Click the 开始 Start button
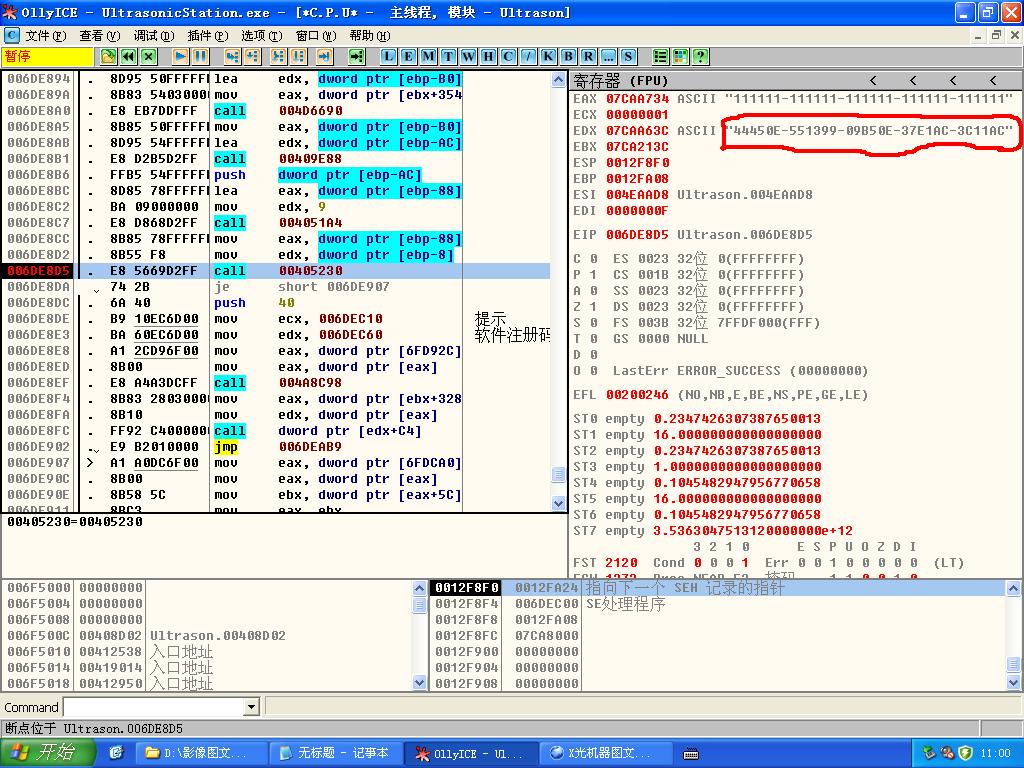The height and width of the screenshot is (768, 1024). (x=48, y=753)
